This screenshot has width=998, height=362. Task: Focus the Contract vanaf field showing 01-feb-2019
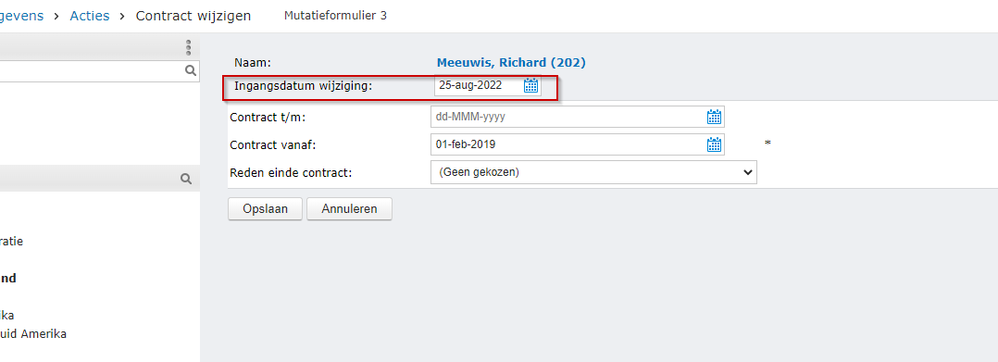coord(568,144)
